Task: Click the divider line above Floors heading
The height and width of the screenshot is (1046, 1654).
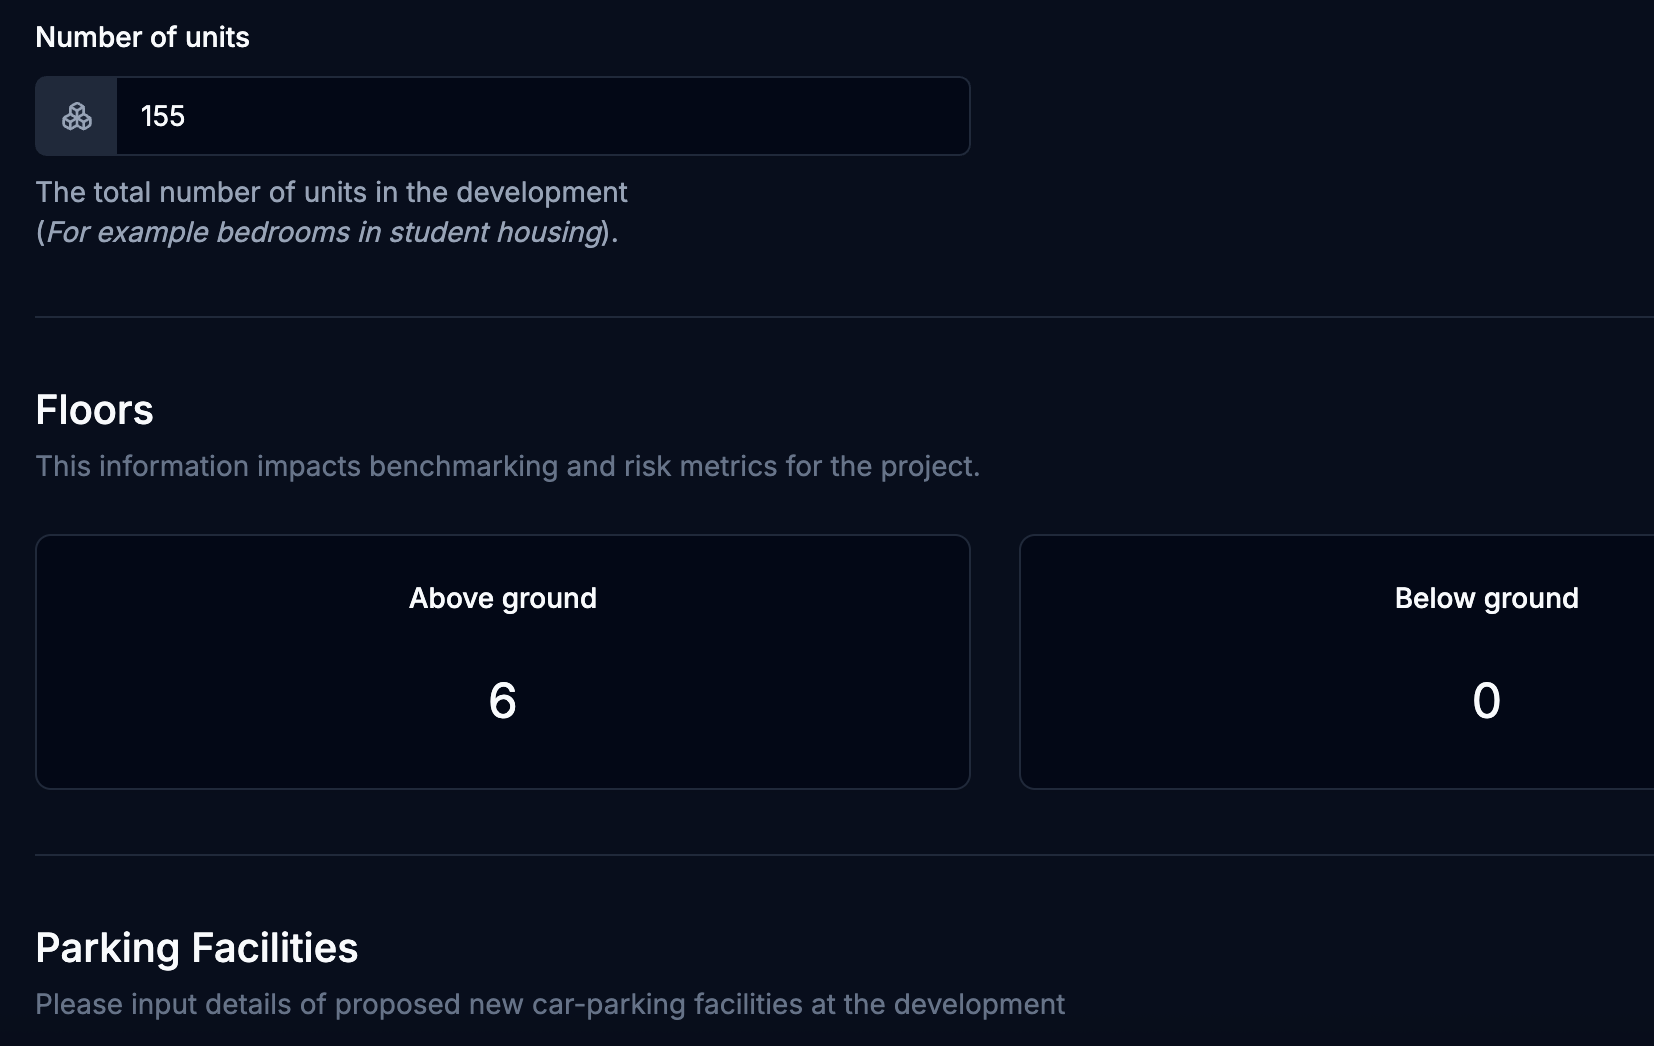Action: (x=844, y=317)
